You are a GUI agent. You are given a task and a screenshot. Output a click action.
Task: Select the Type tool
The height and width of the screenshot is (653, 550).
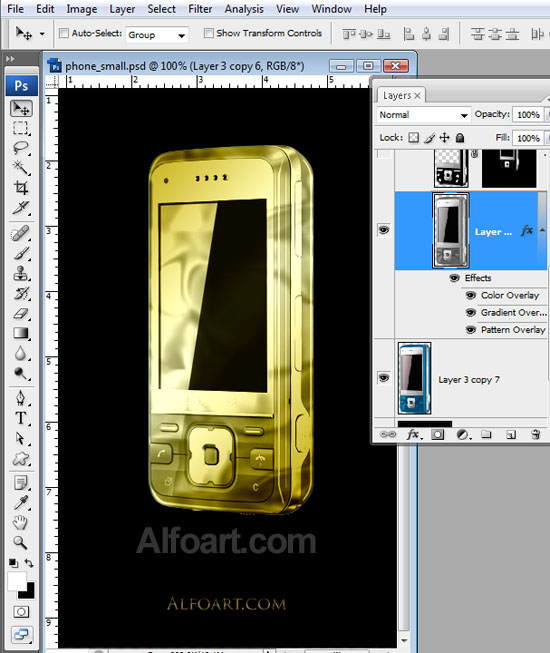point(21,418)
